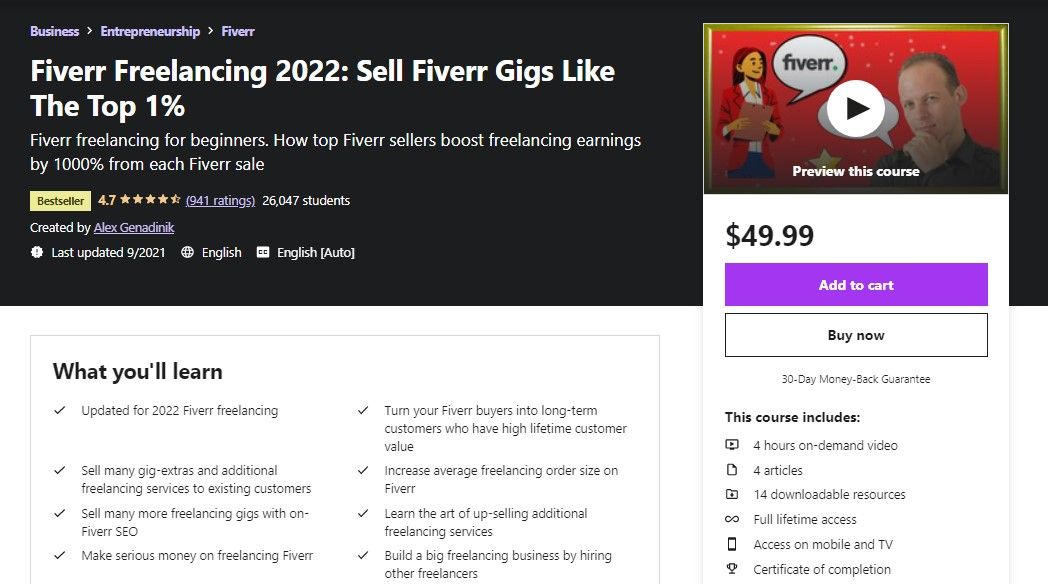Open the 941 ratings link
Viewport: 1048px width, 584px height.
(x=220, y=200)
